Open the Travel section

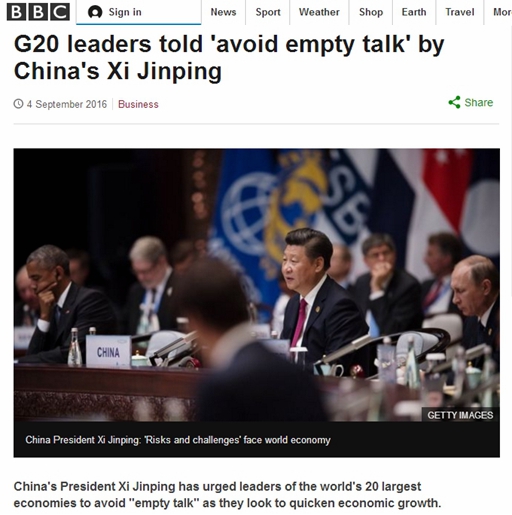coord(460,12)
